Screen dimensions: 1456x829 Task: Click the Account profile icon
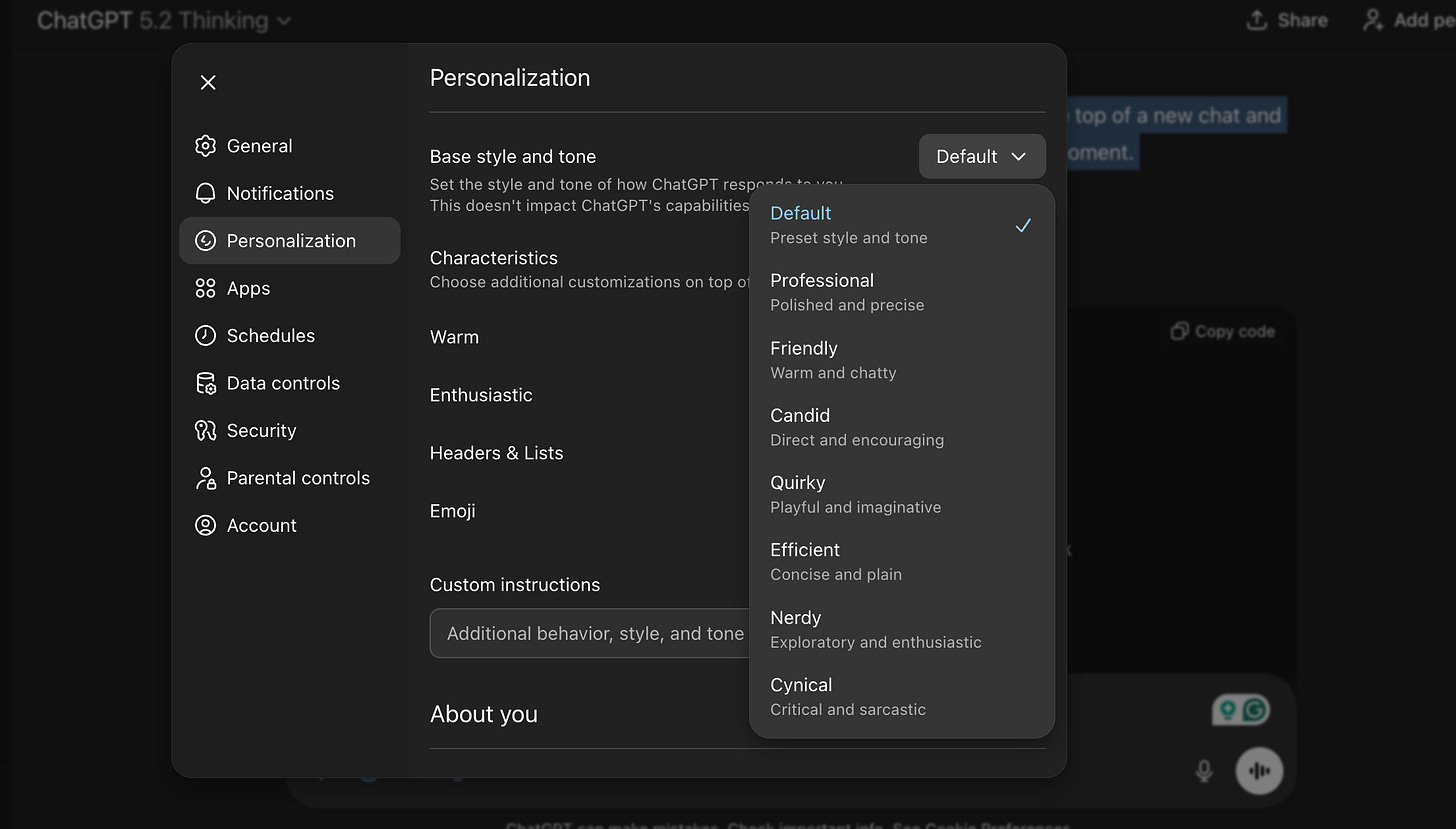click(205, 525)
